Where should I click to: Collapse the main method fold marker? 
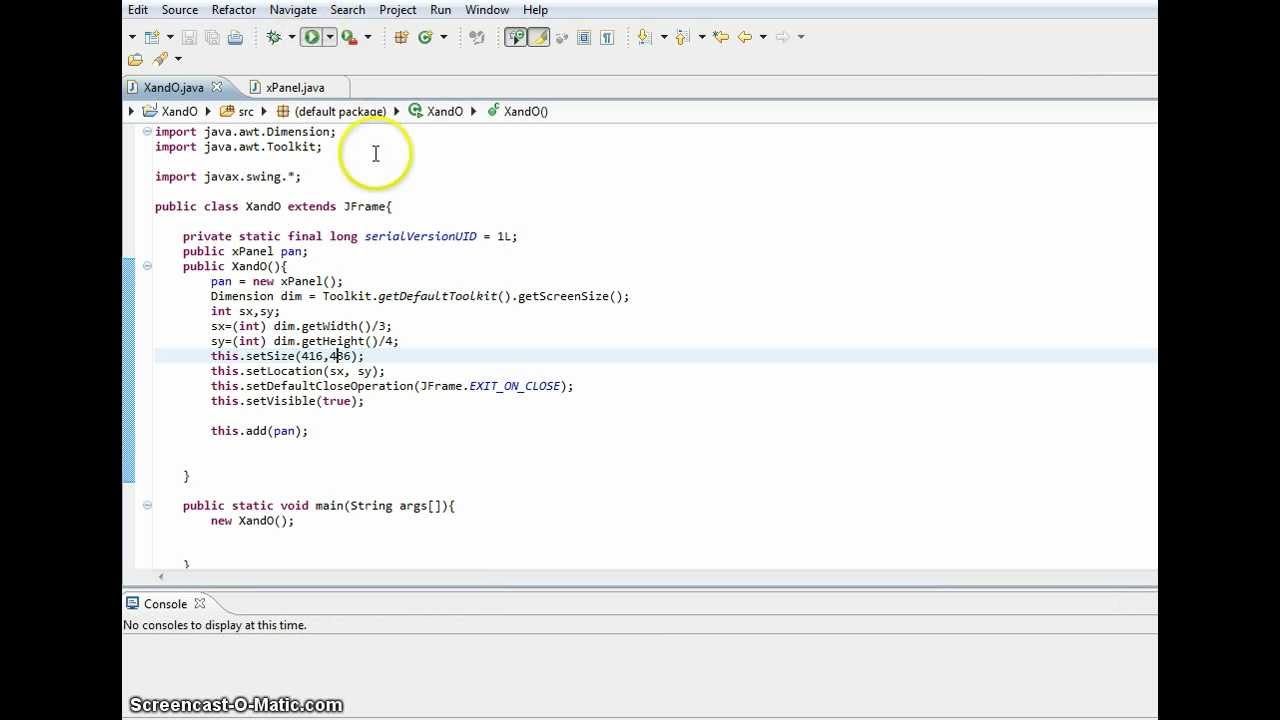pyautogui.click(x=147, y=506)
